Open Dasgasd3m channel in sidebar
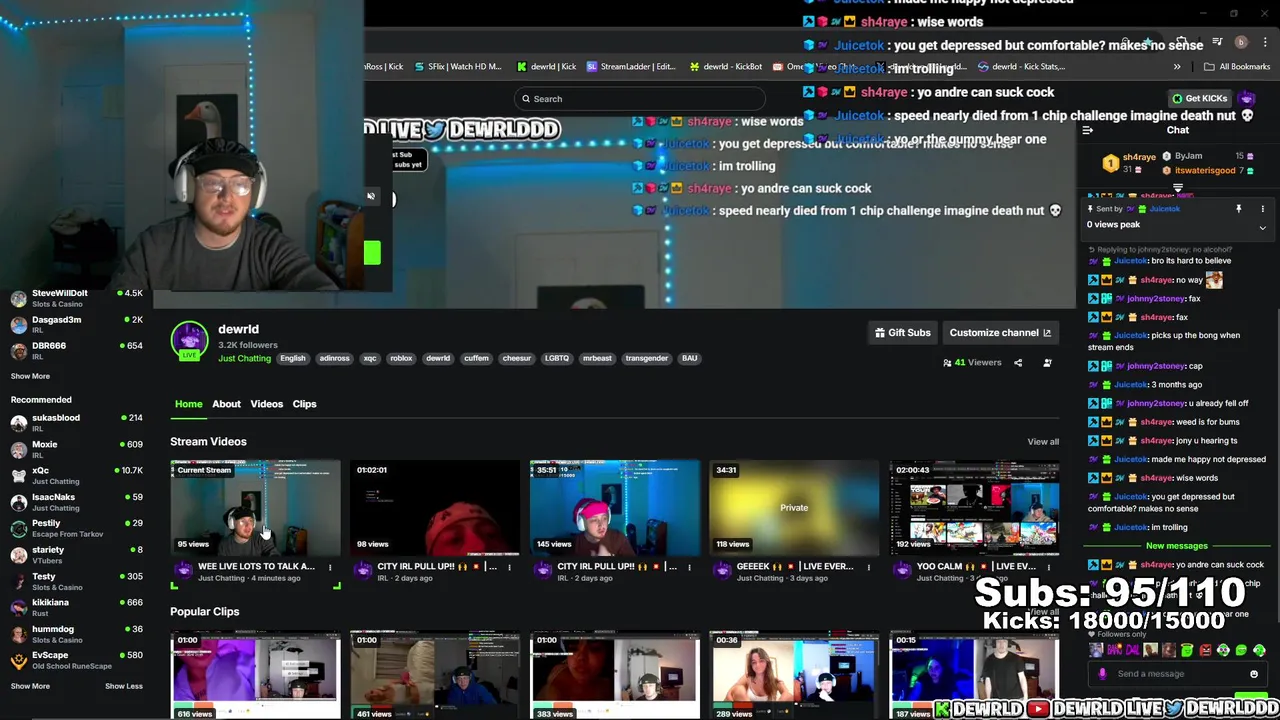 (x=75, y=324)
